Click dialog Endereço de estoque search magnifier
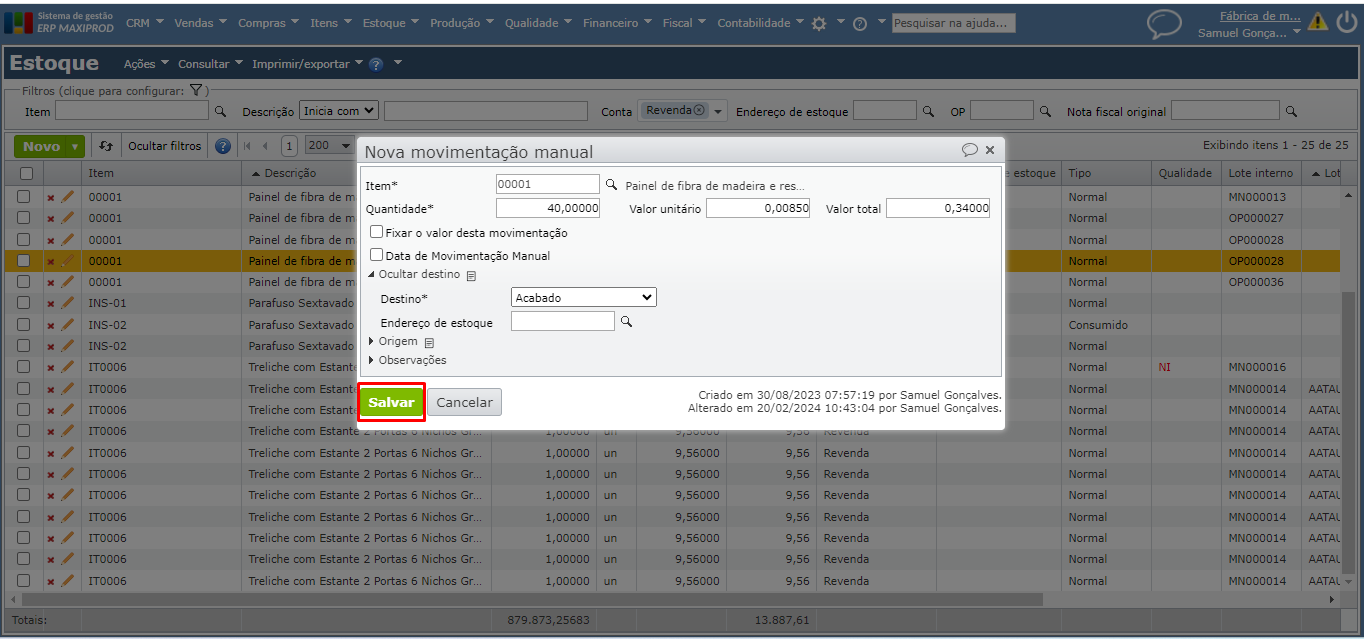This screenshot has width=1364, height=639. tap(627, 321)
